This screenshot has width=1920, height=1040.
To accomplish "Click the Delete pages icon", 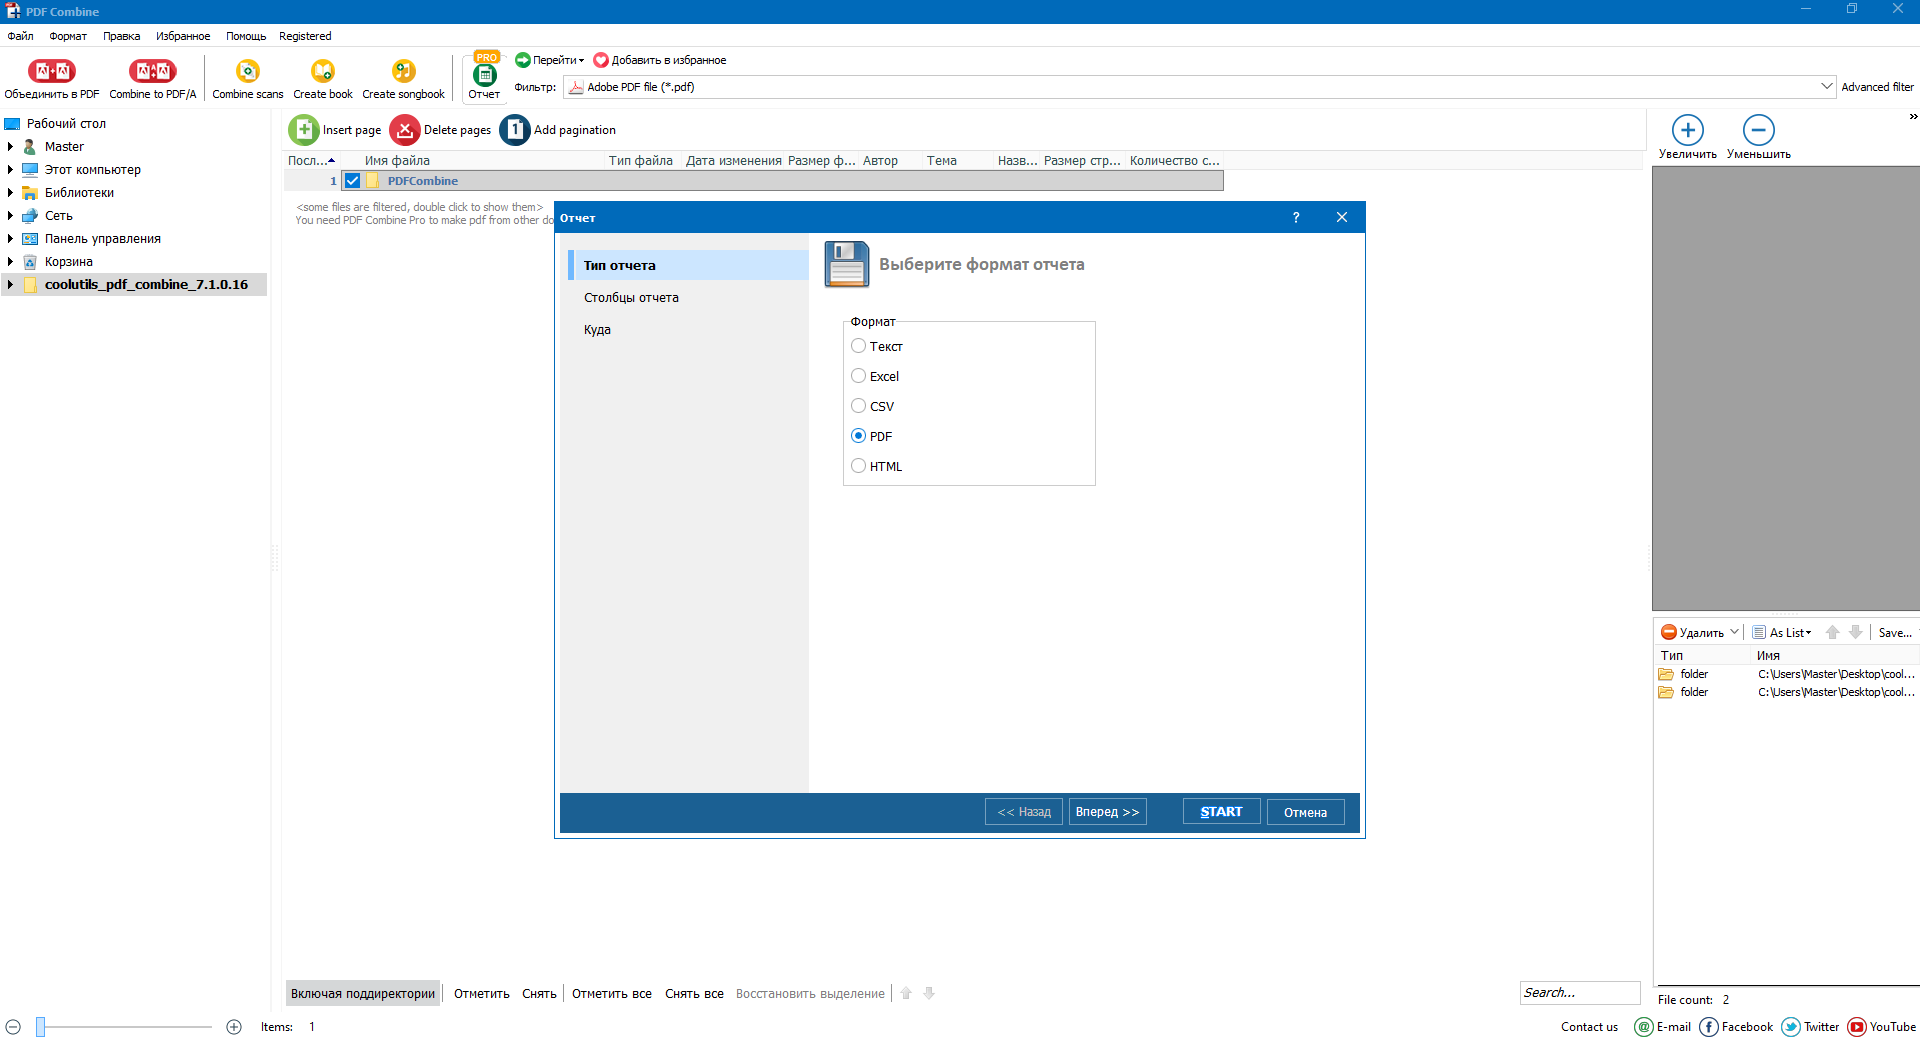I will pyautogui.click(x=405, y=130).
